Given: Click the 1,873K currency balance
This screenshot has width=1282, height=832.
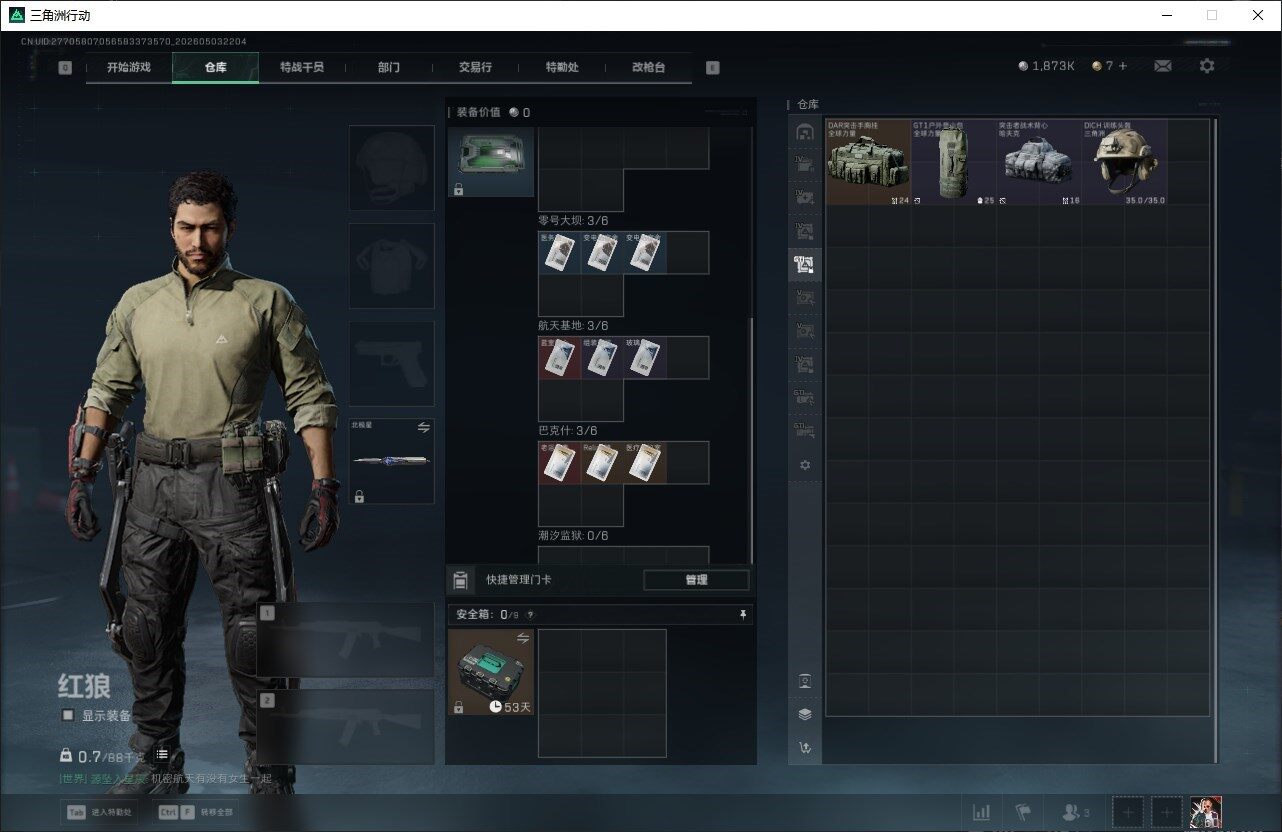Looking at the screenshot, I should tap(1046, 66).
